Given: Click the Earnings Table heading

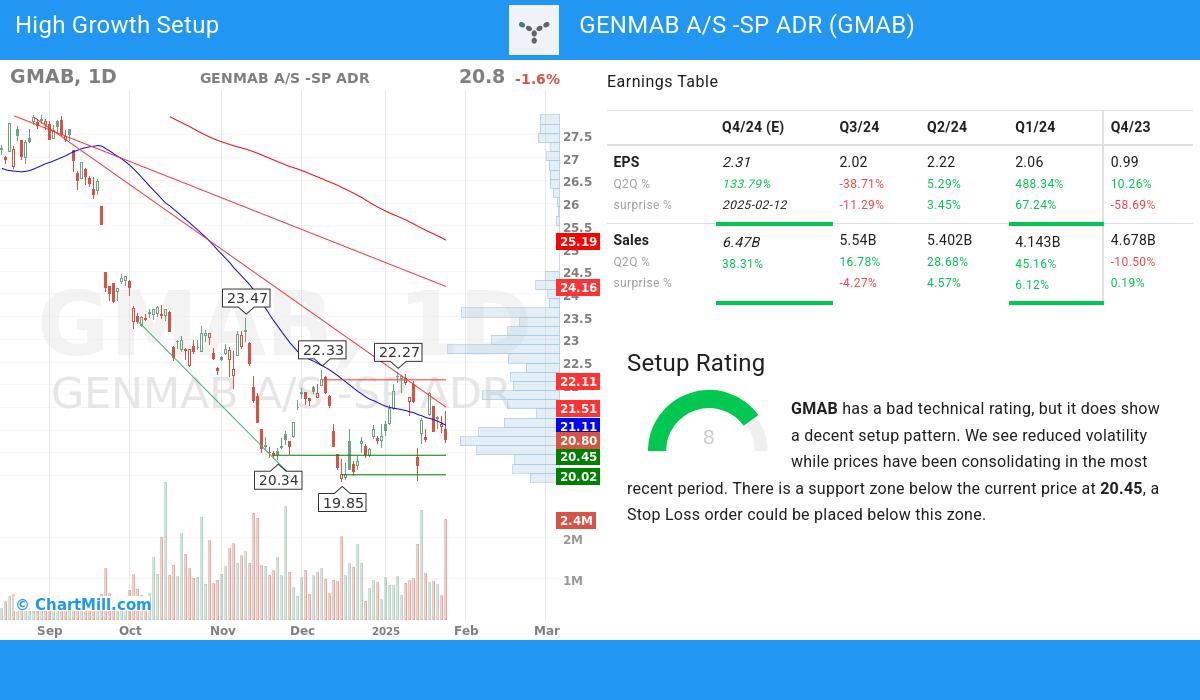Looking at the screenshot, I should click(x=662, y=82).
